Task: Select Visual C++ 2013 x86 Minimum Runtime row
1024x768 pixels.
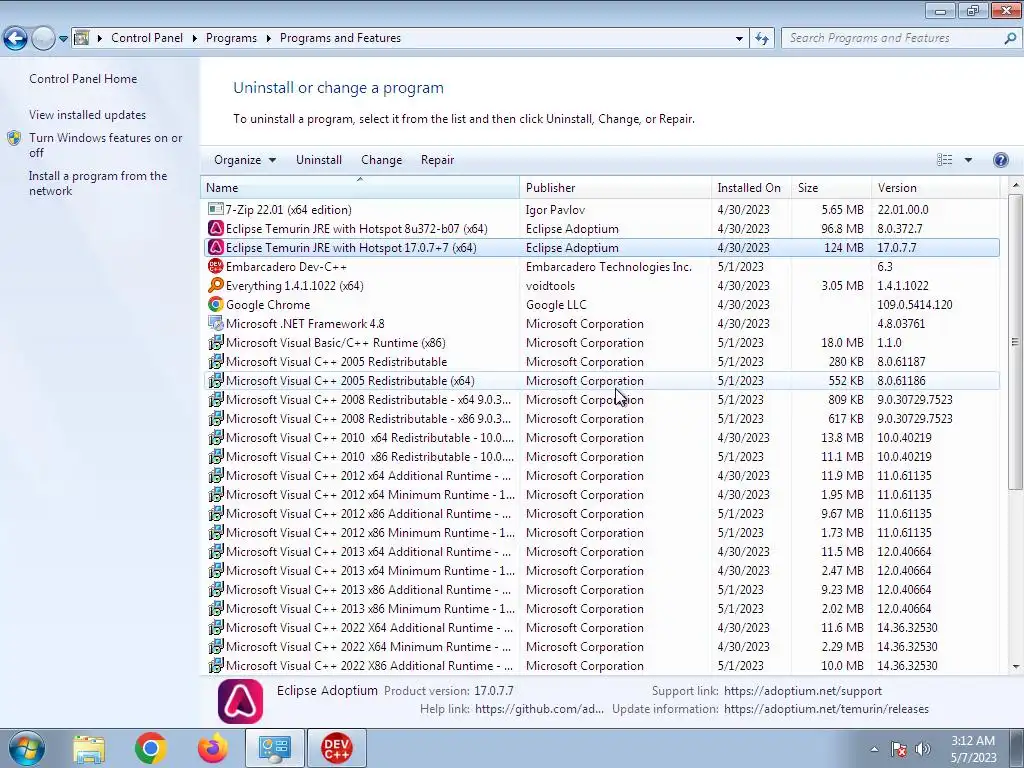Action: [x=601, y=608]
